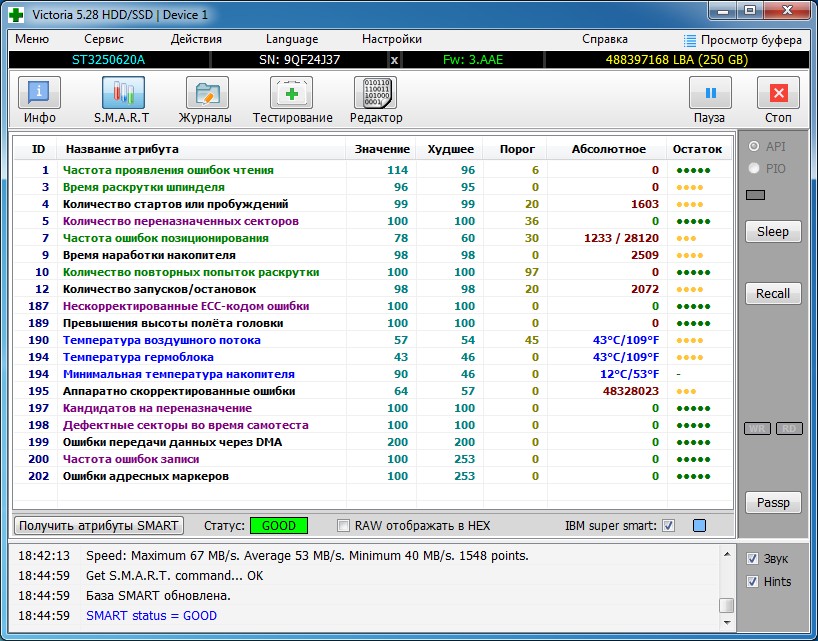The height and width of the screenshot is (641, 818).
Task: Switch to the Тестирование icon
Action: pos(291,93)
